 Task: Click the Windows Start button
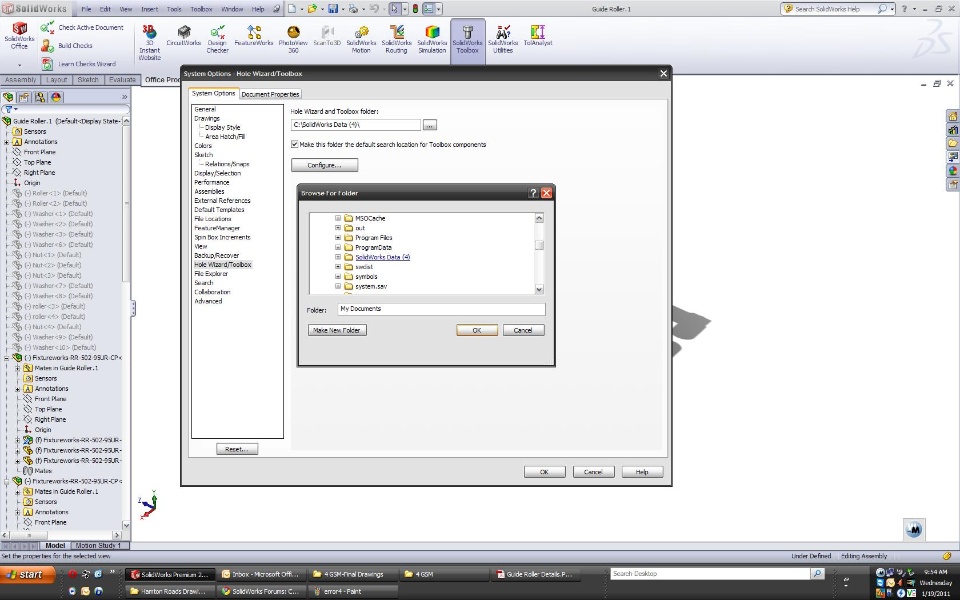[28, 574]
